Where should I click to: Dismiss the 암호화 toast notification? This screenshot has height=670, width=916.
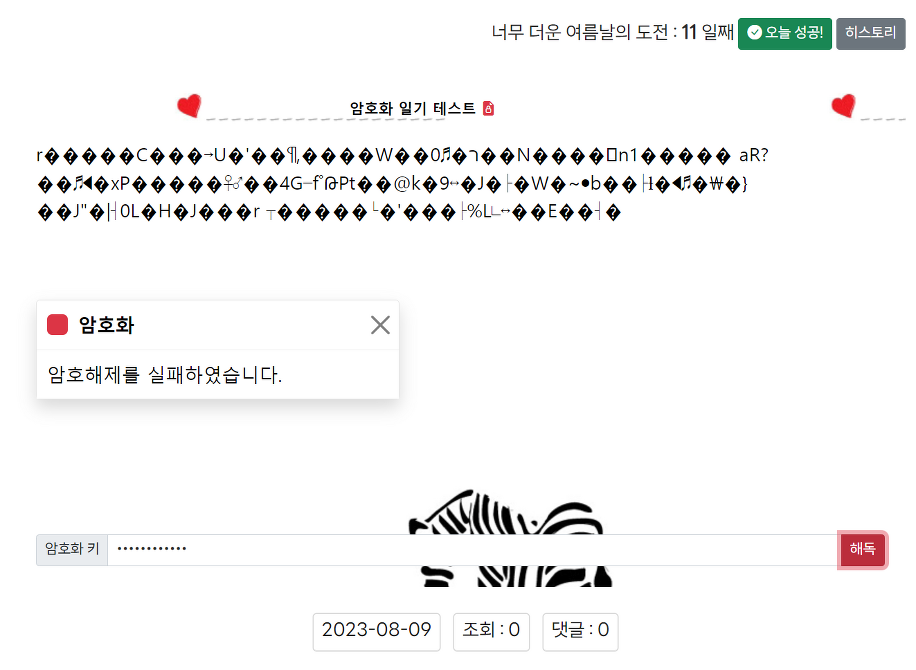click(x=380, y=325)
